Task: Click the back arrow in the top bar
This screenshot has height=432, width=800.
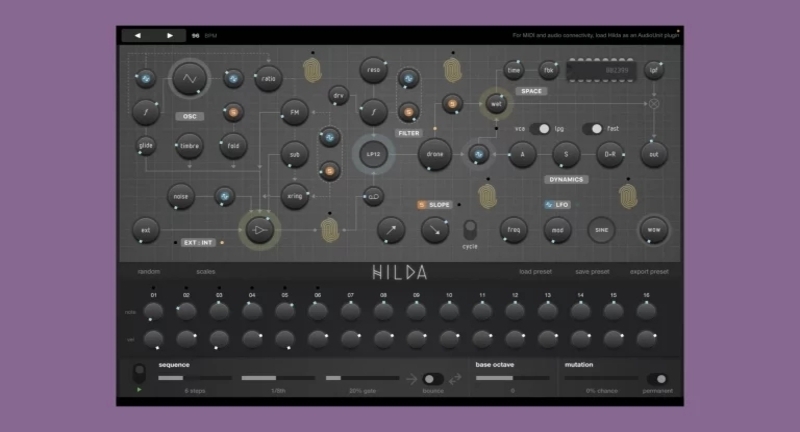Action: click(137, 36)
